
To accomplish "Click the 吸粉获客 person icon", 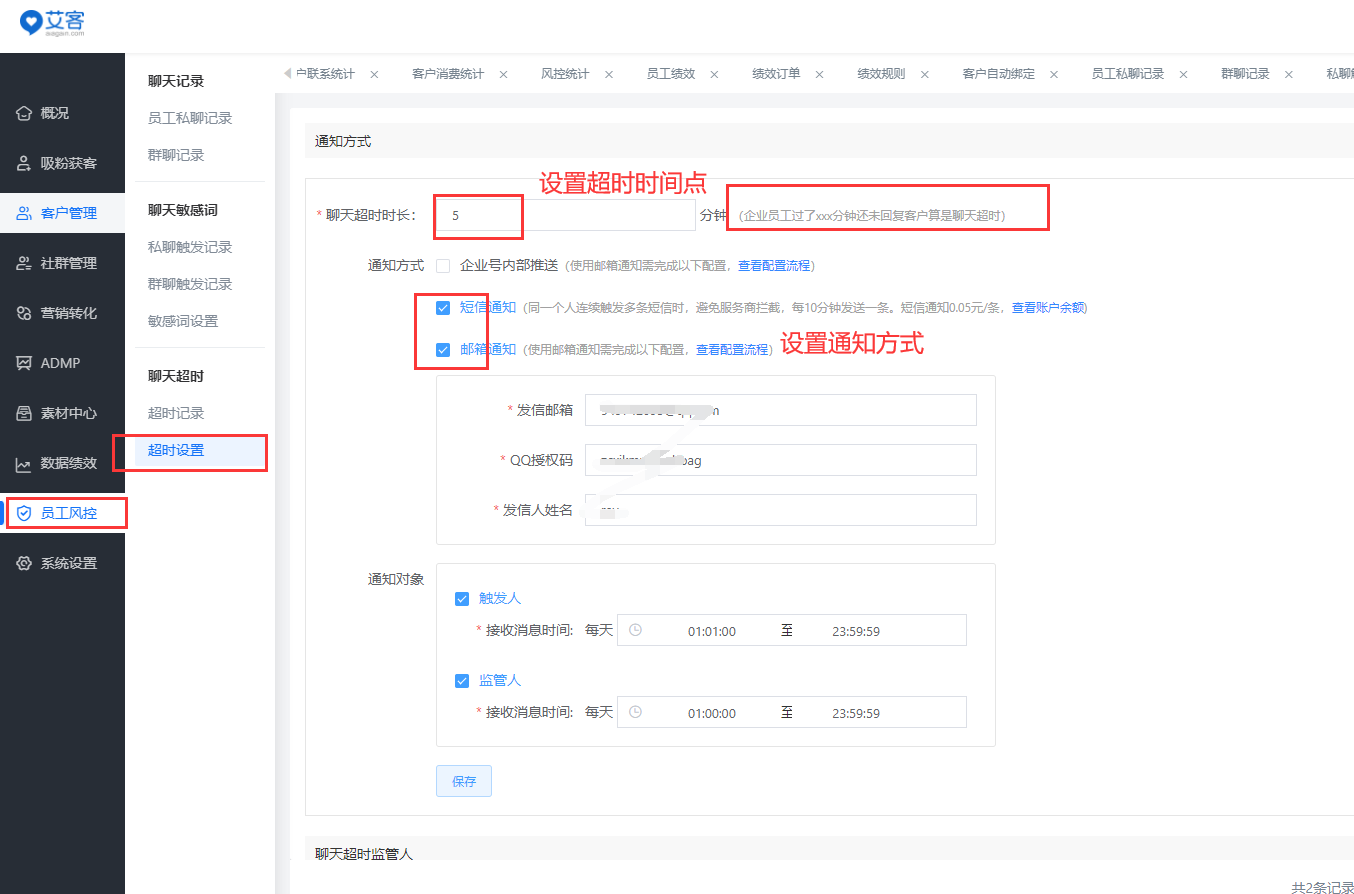I will (x=24, y=164).
